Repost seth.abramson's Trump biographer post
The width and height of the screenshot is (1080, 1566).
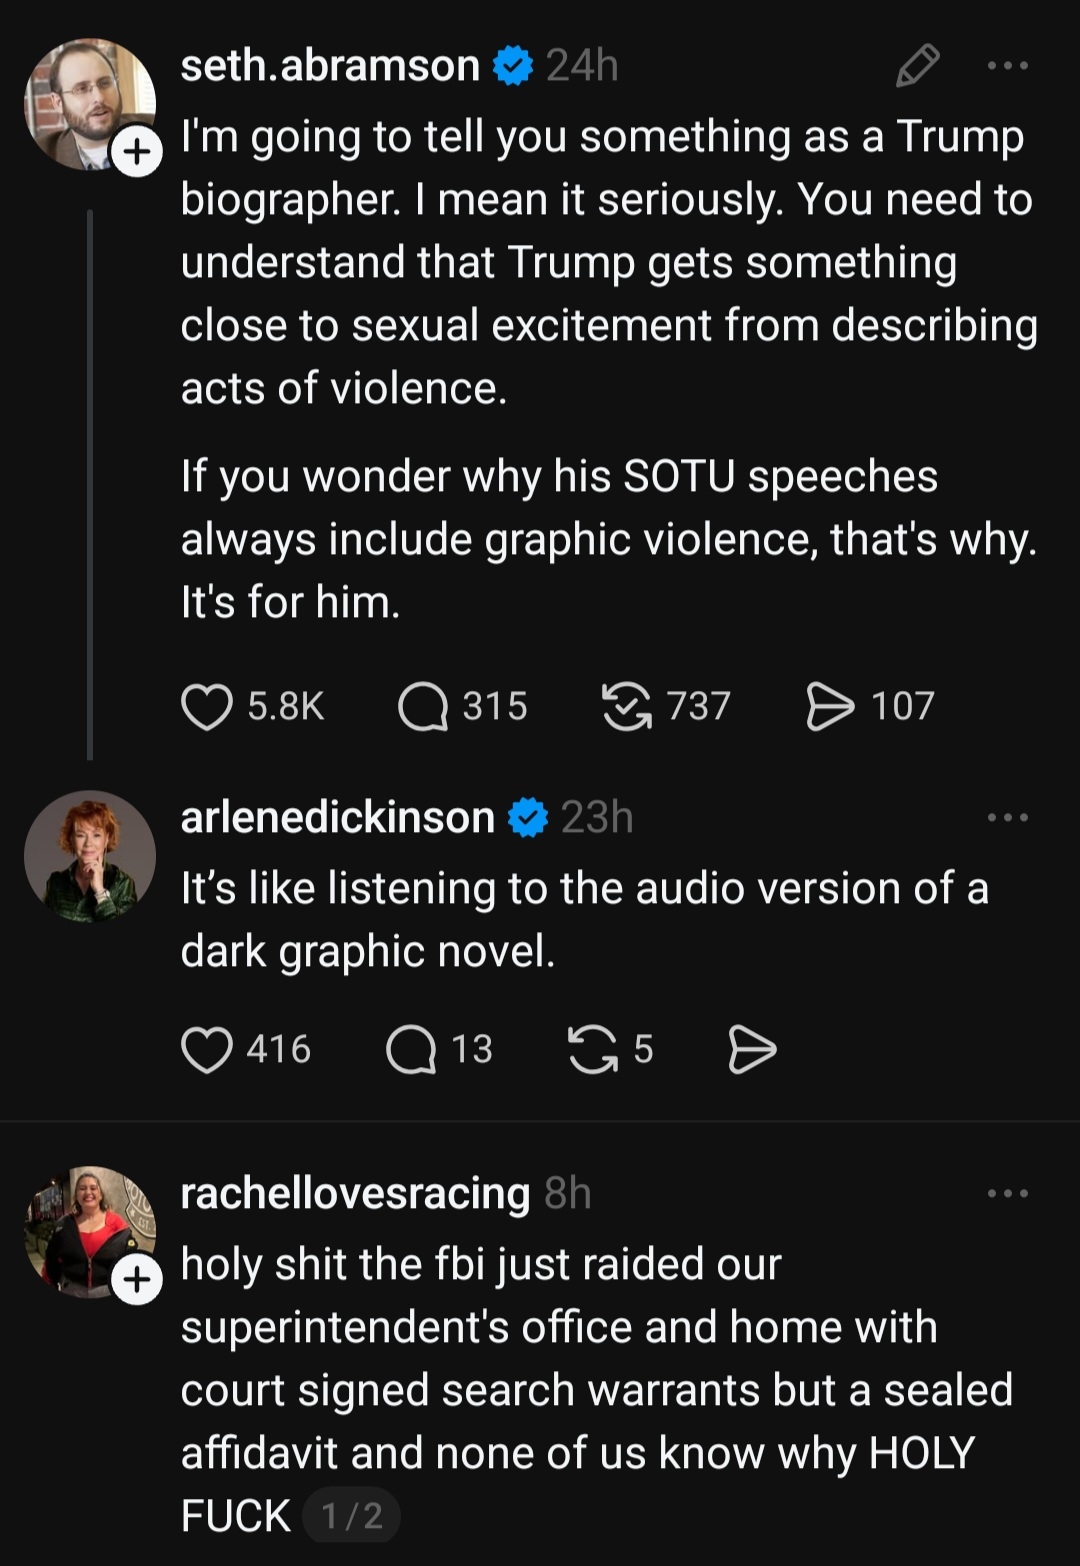click(626, 706)
